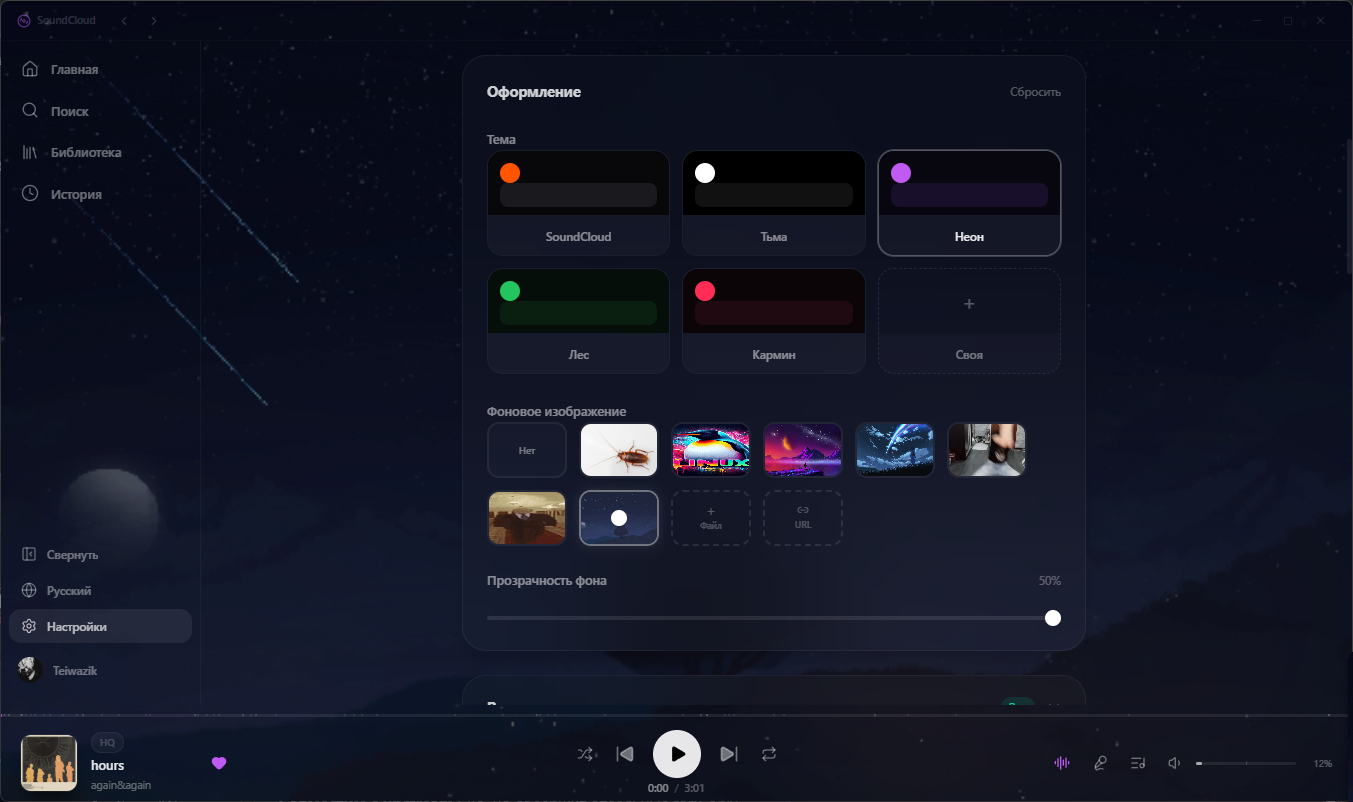This screenshot has width=1353, height=802.
Task: Click the SoundCloud logo icon
Action: point(24,20)
